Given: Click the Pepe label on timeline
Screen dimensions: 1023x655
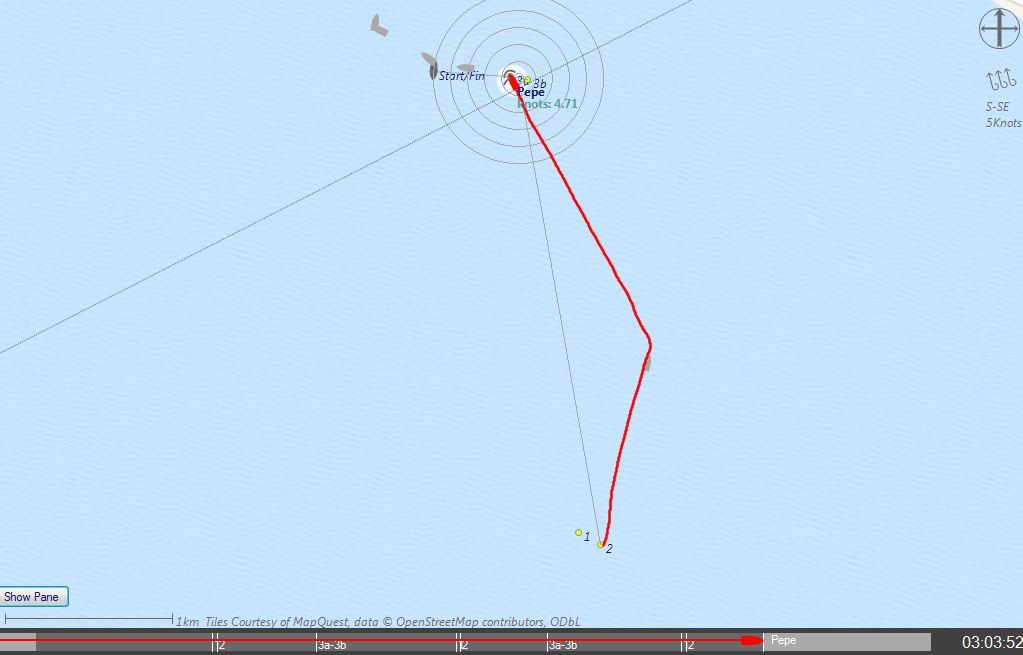Looking at the screenshot, I should click(783, 640).
